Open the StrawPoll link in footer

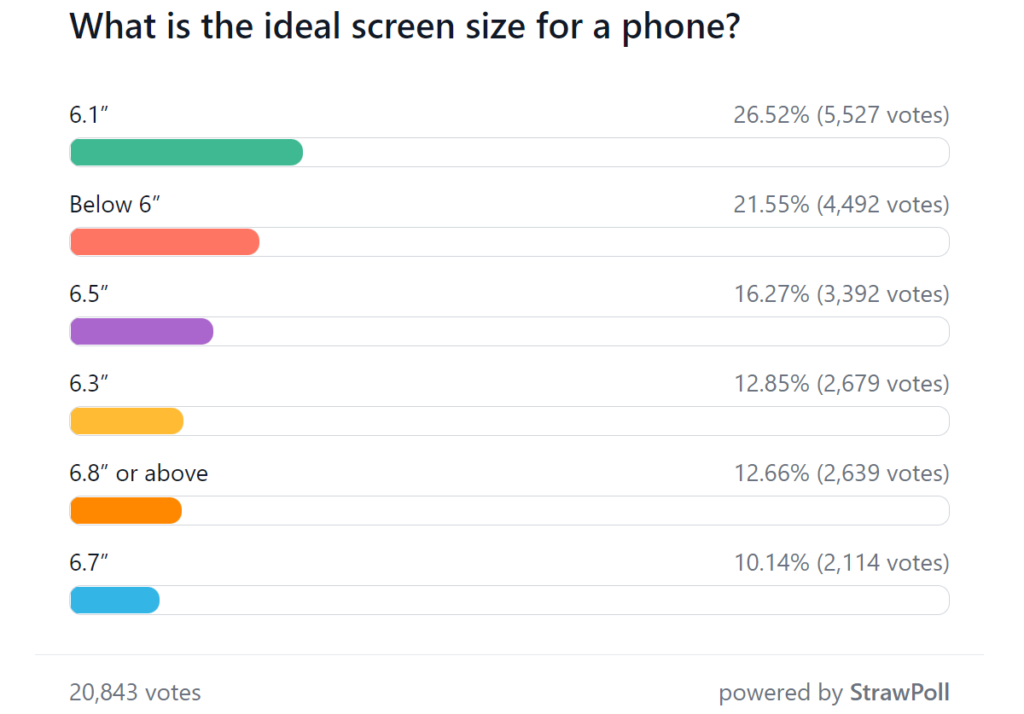899,692
